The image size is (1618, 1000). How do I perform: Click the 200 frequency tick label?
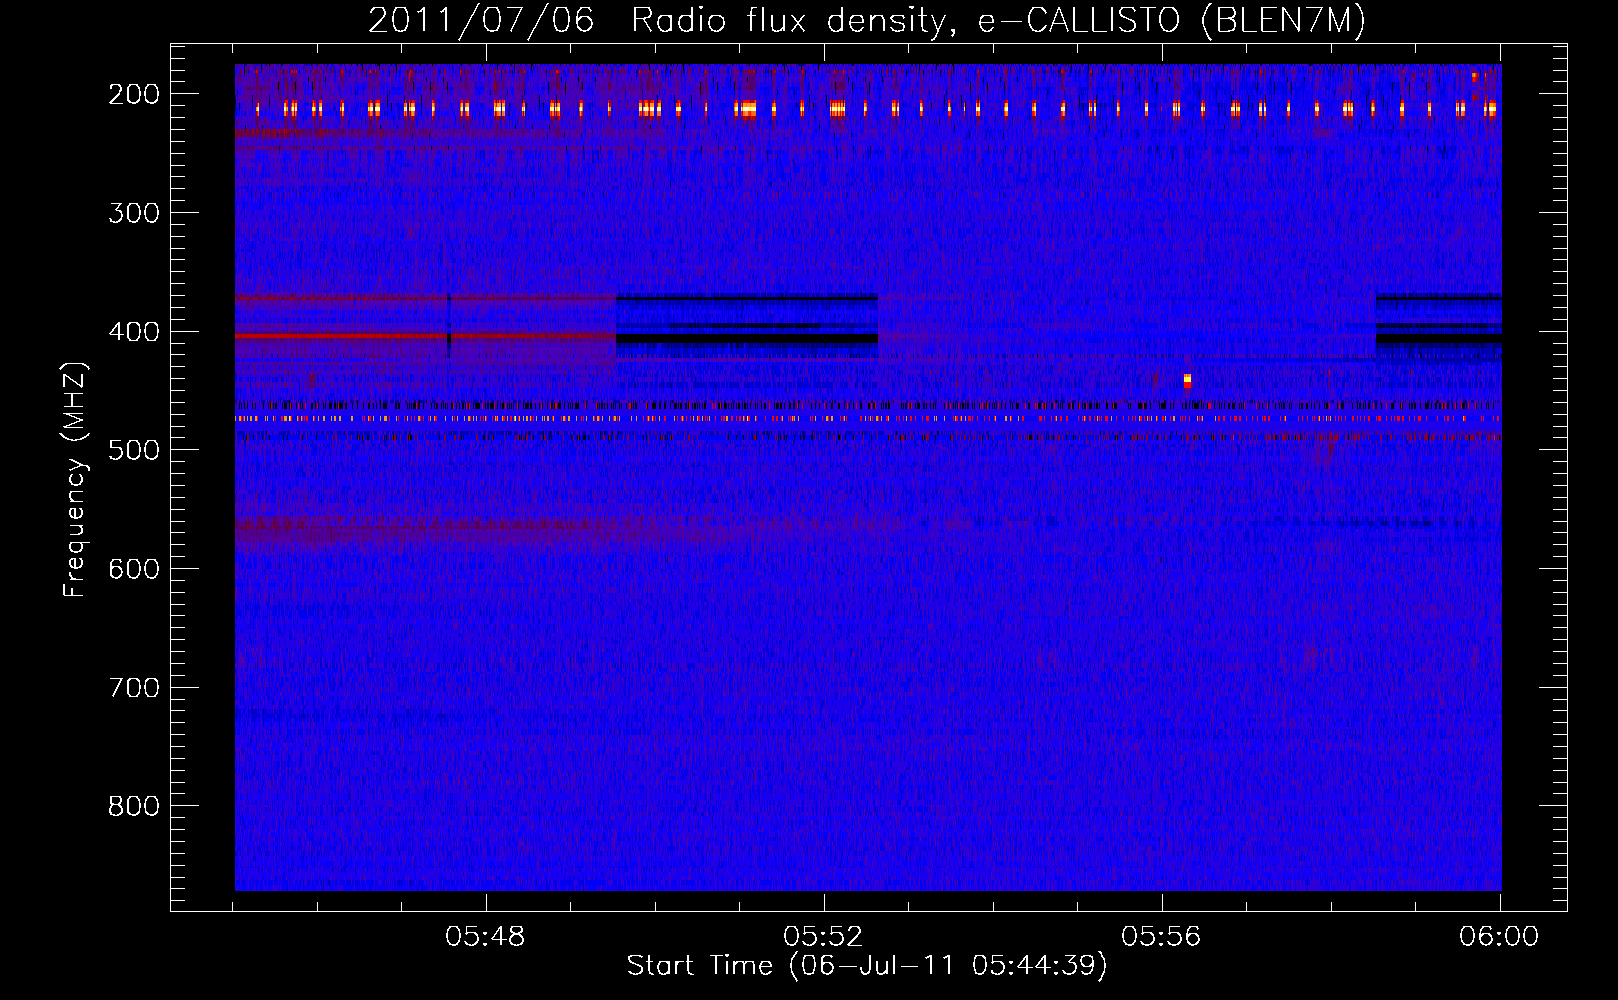[133, 94]
